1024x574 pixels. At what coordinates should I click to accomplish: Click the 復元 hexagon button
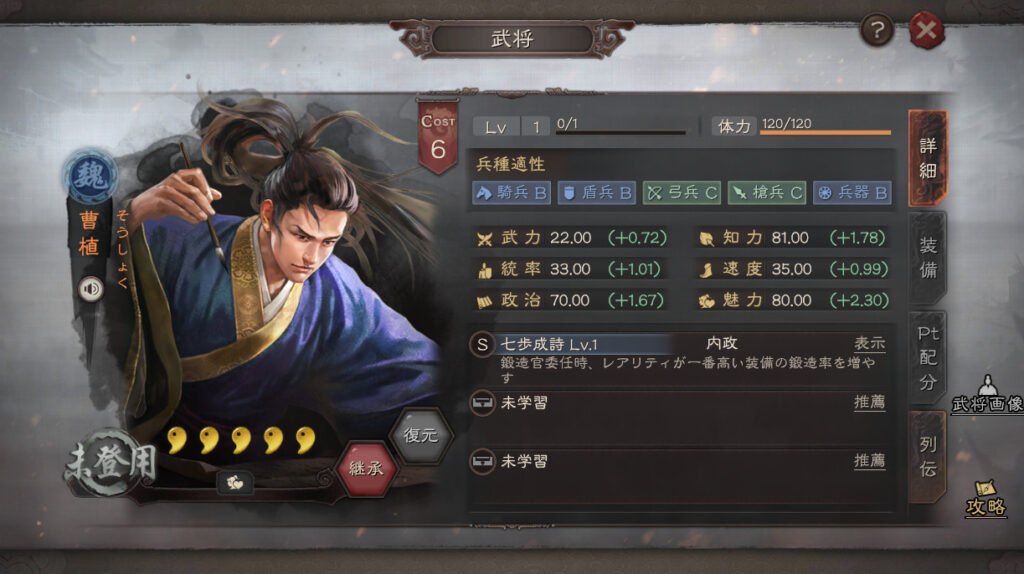(x=421, y=435)
